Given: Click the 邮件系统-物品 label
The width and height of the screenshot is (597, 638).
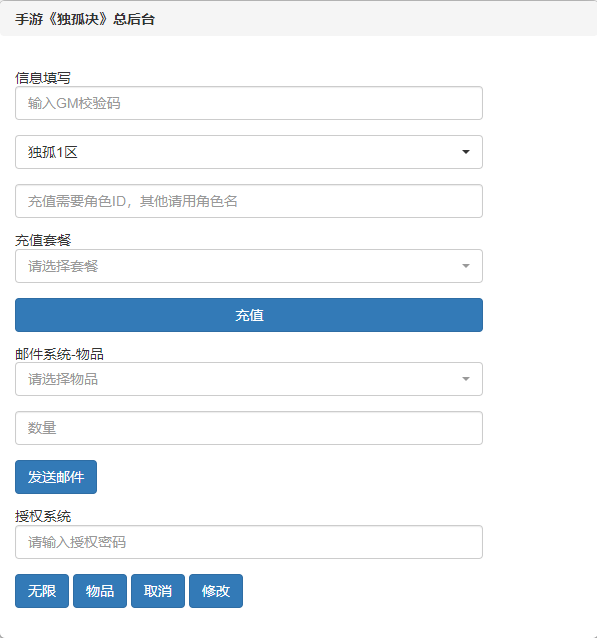Looking at the screenshot, I should (x=59, y=354).
